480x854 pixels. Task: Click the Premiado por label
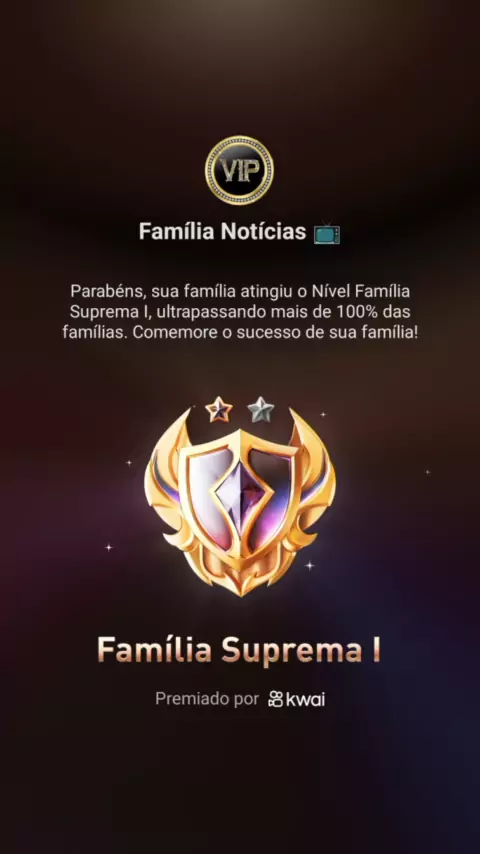[x=207, y=699]
